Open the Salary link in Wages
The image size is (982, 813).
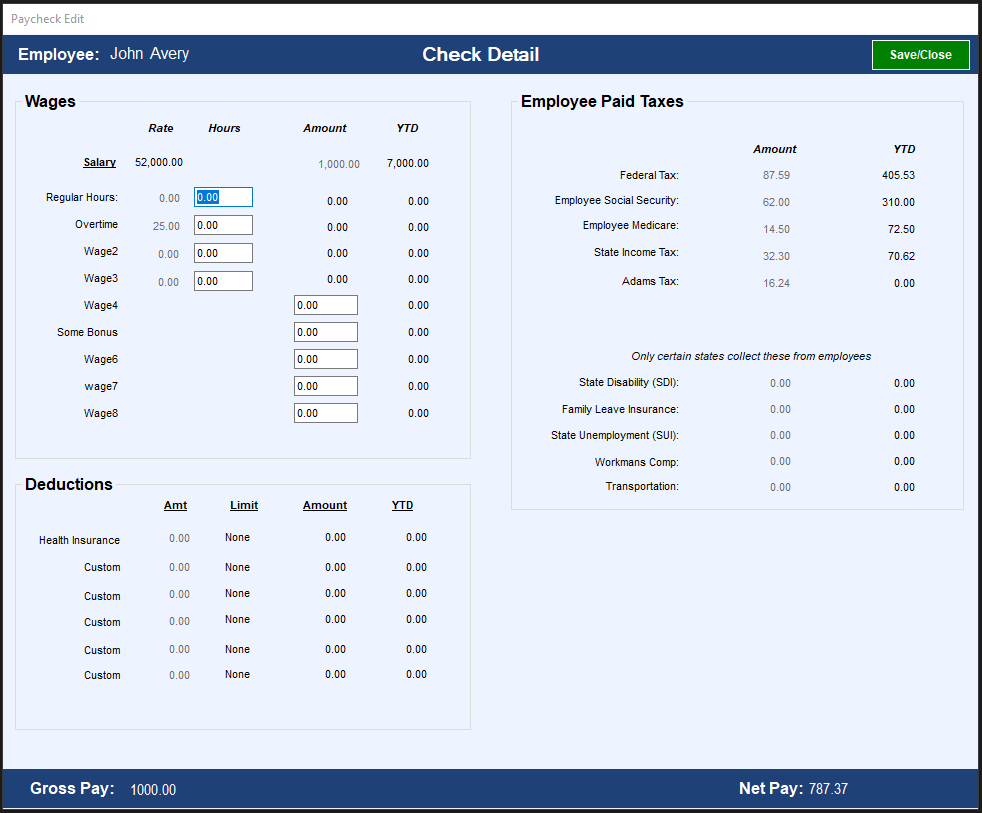(x=99, y=162)
